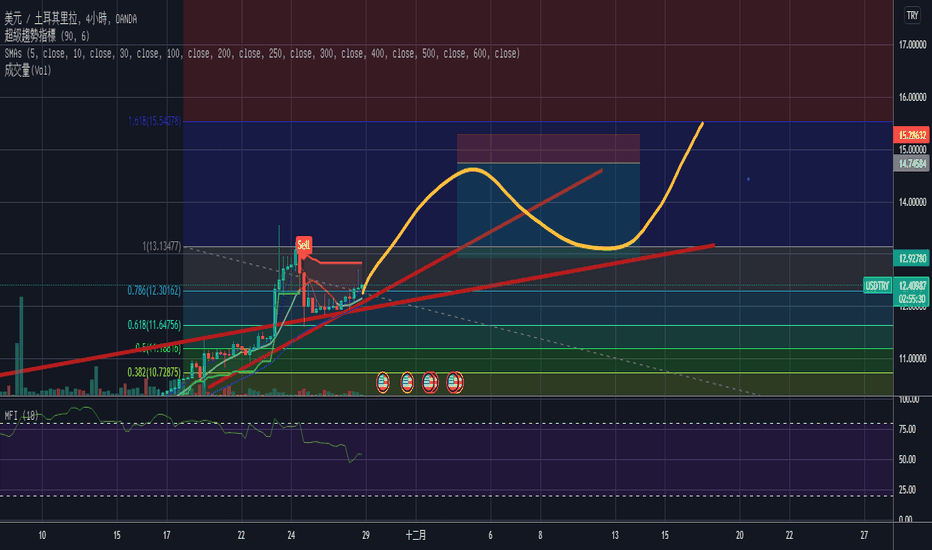Click the red 15.28632 price tag
This screenshot has width=932, height=550.
(912, 135)
